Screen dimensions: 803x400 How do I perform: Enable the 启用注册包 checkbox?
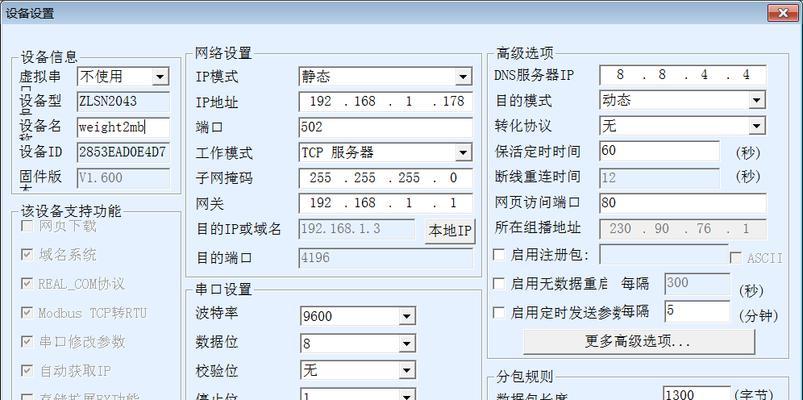pyautogui.click(x=498, y=254)
